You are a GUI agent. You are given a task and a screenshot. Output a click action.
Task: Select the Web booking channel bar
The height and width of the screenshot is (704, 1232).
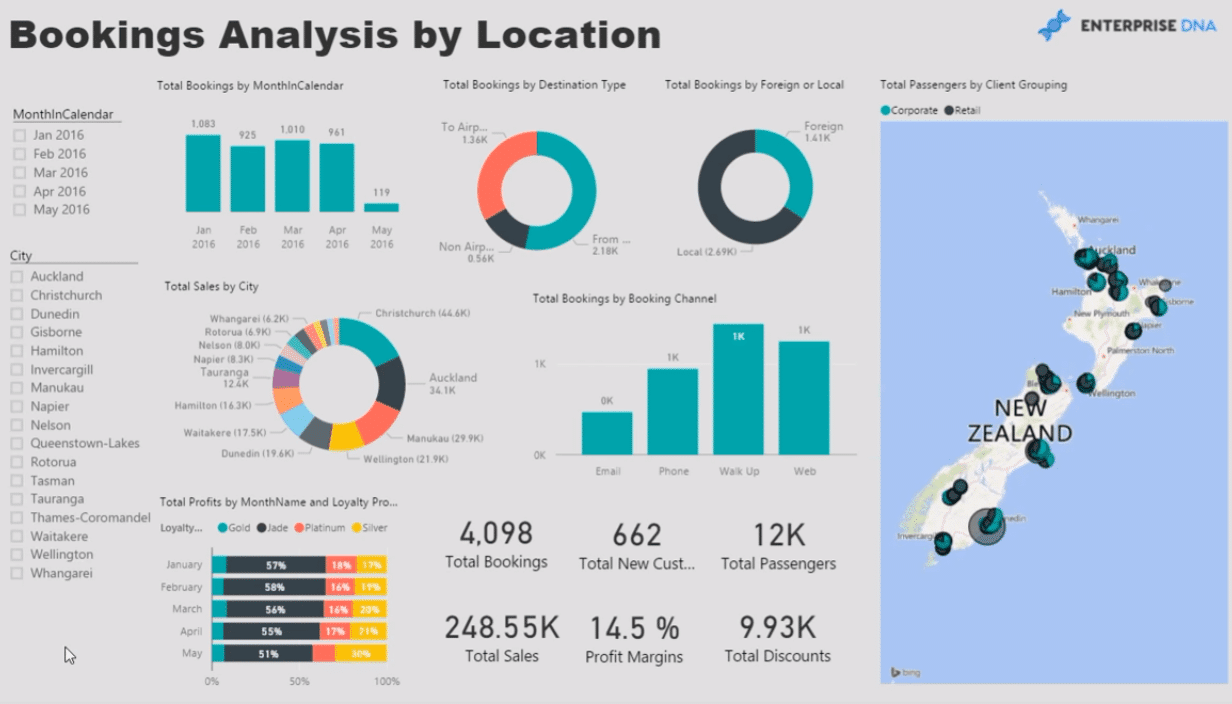pos(804,398)
